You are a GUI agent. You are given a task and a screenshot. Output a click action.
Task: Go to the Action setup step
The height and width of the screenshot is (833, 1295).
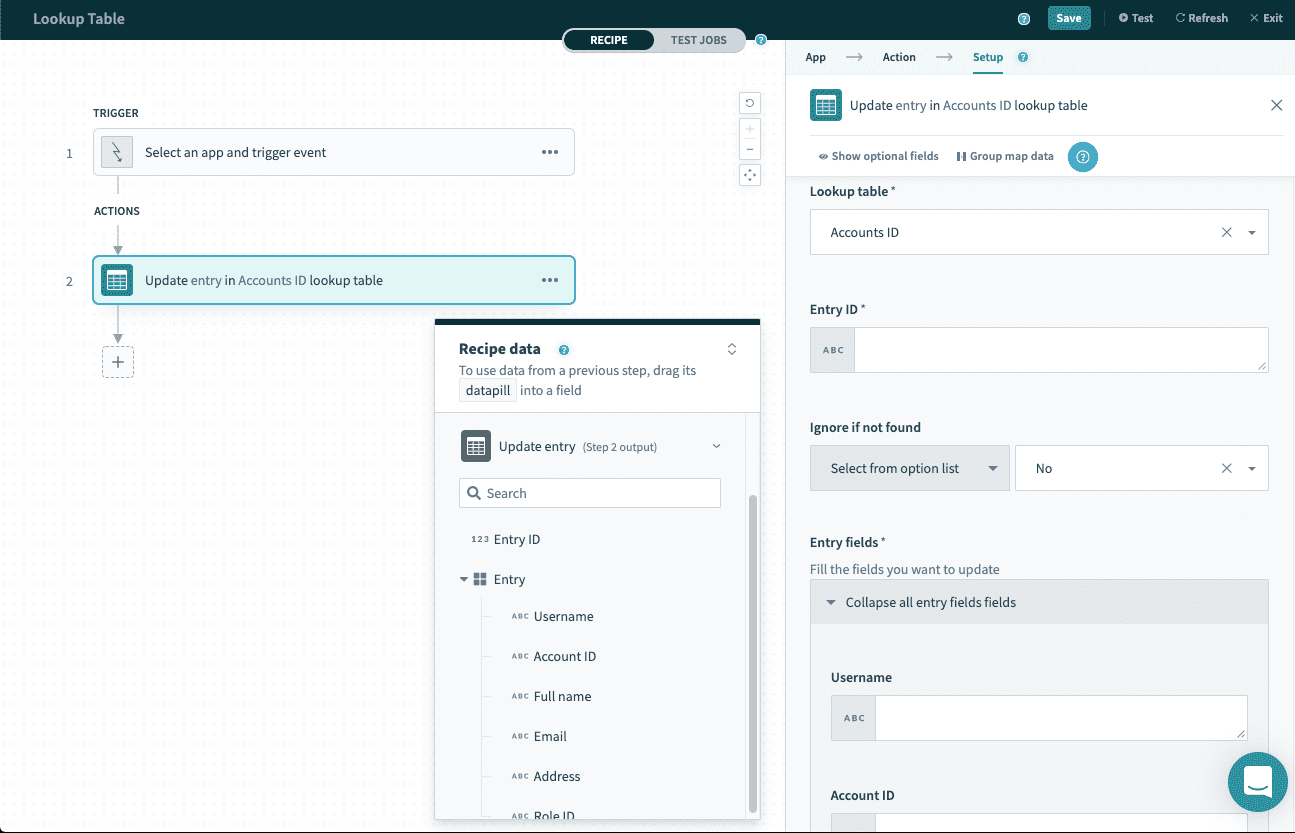tap(898, 57)
